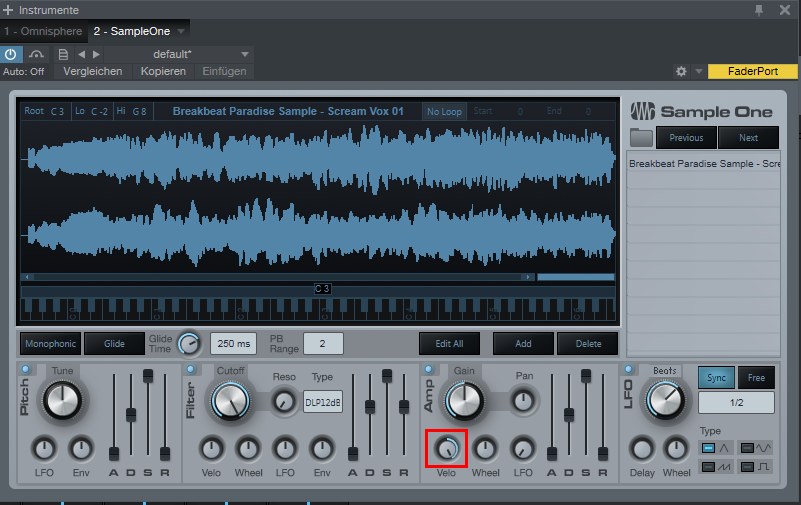
Task: Enable LFO Sync mode
Action: (716, 378)
